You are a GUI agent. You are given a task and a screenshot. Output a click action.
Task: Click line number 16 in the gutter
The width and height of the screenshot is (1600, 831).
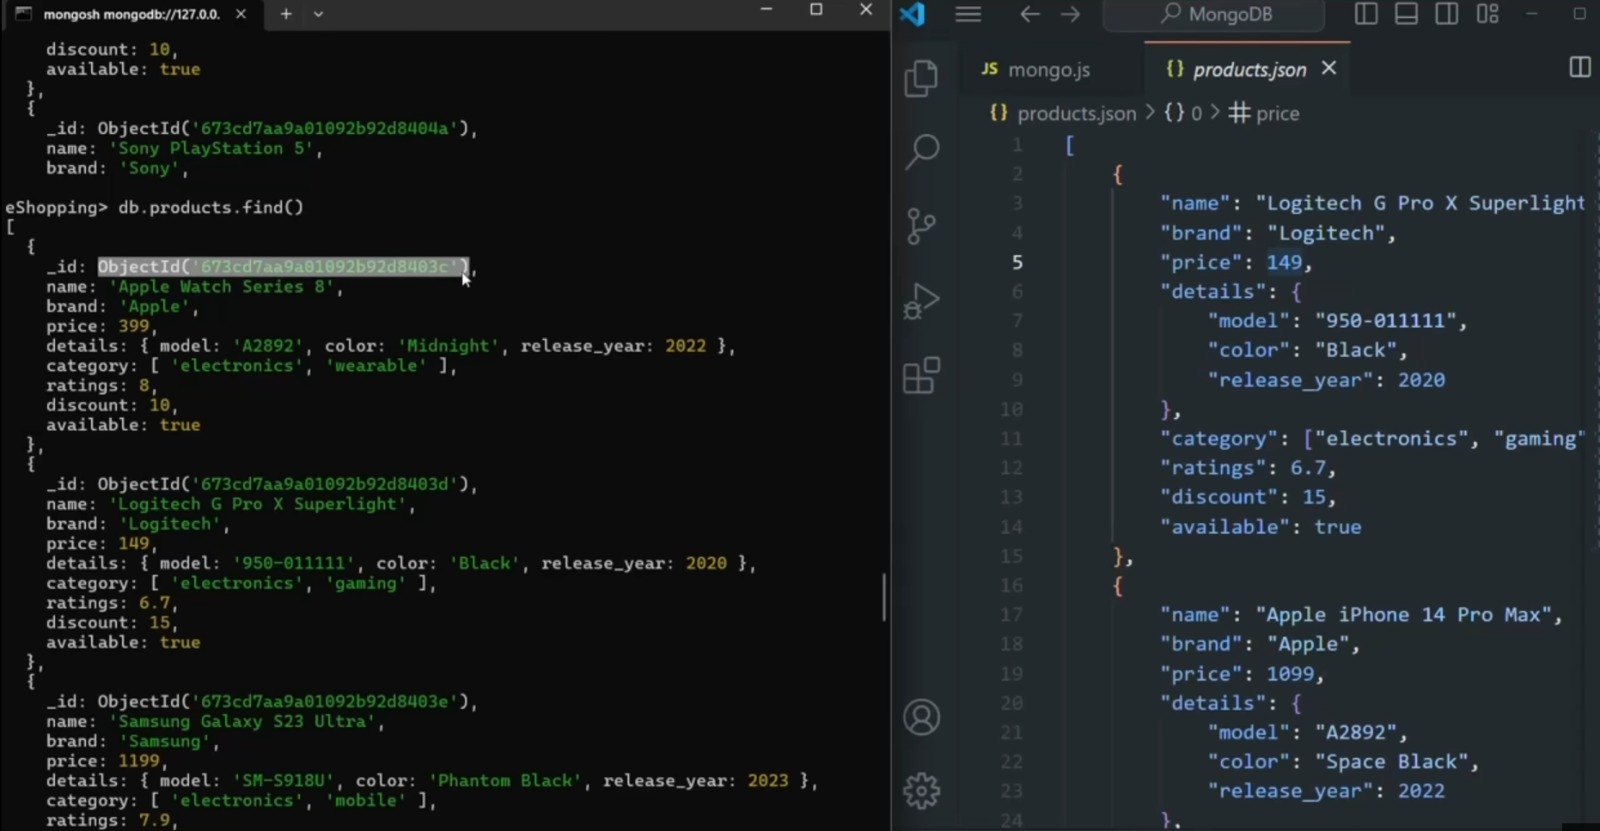tap(1011, 585)
